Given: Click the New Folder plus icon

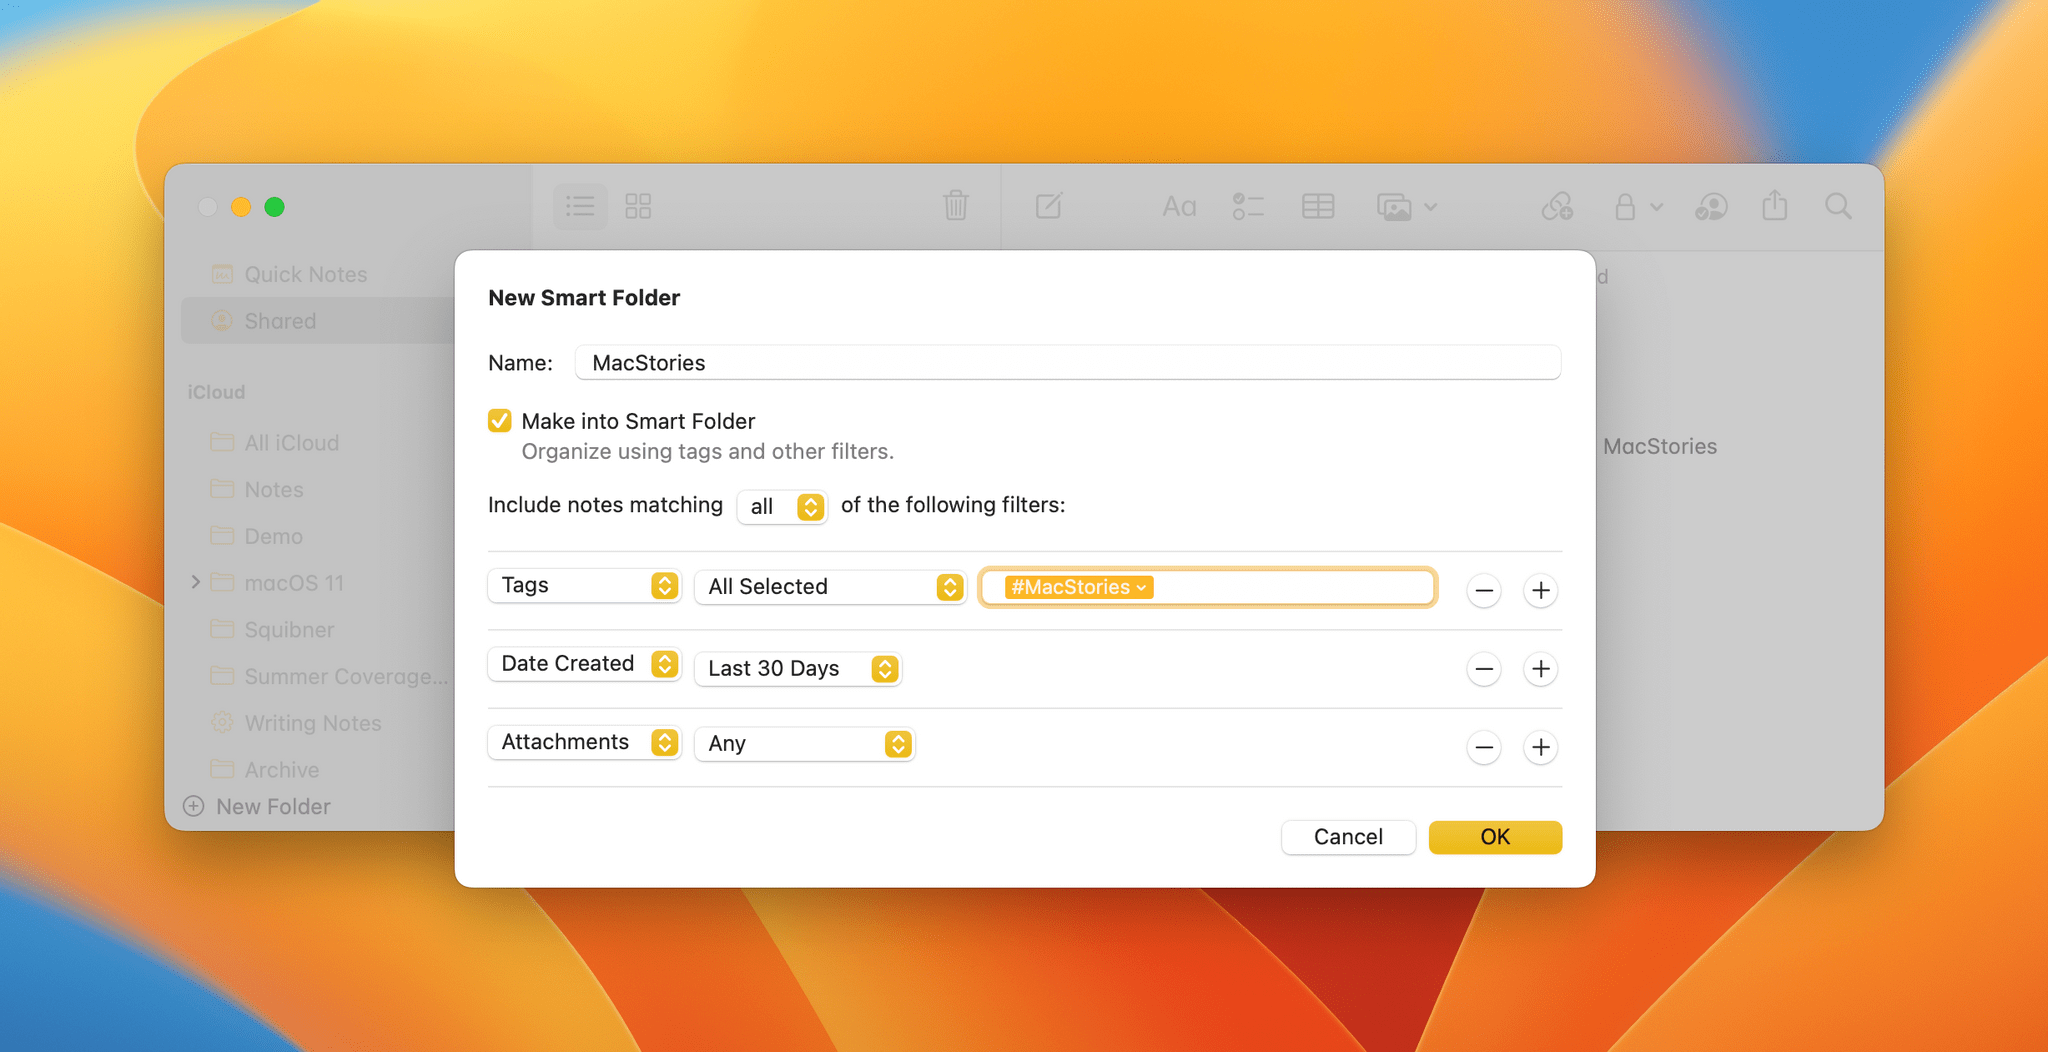Looking at the screenshot, I should click(x=194, y=806).
